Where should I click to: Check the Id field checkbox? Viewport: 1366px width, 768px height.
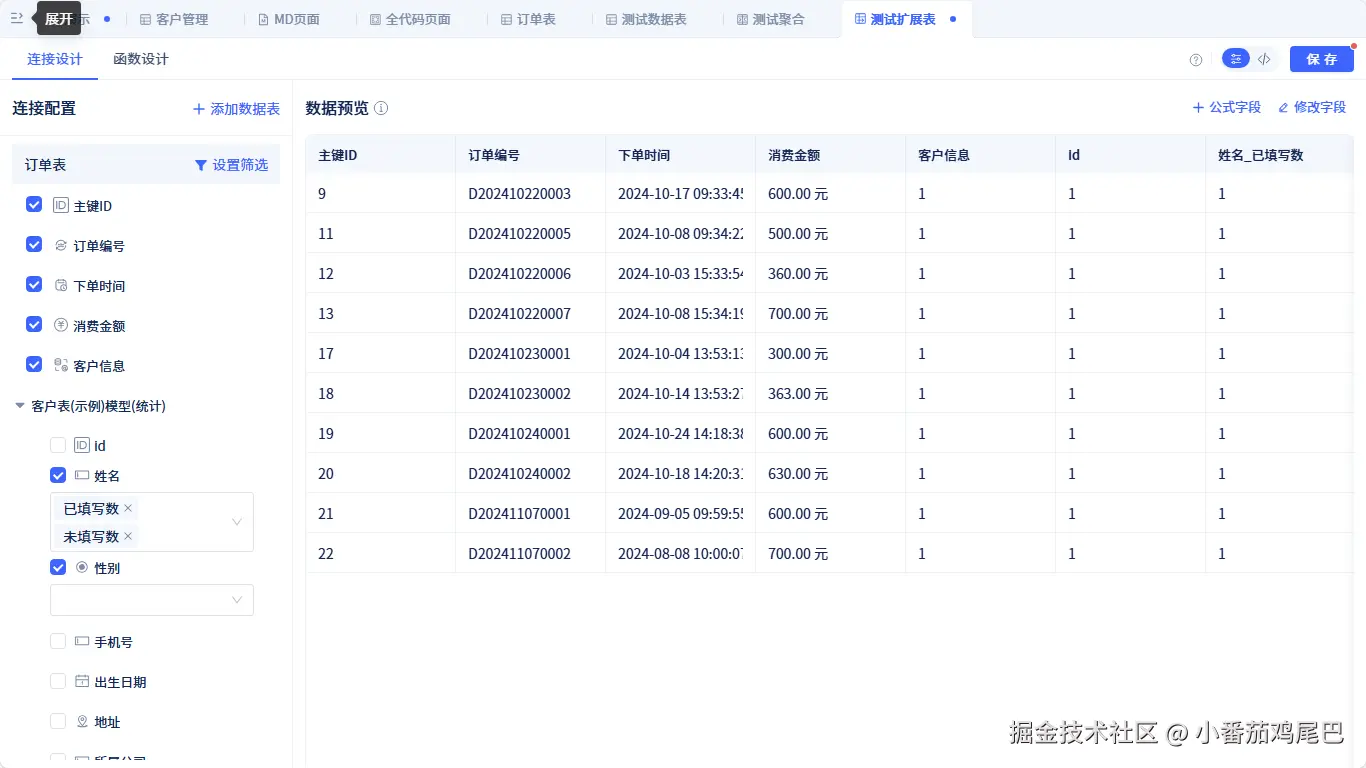coord(58,445)
